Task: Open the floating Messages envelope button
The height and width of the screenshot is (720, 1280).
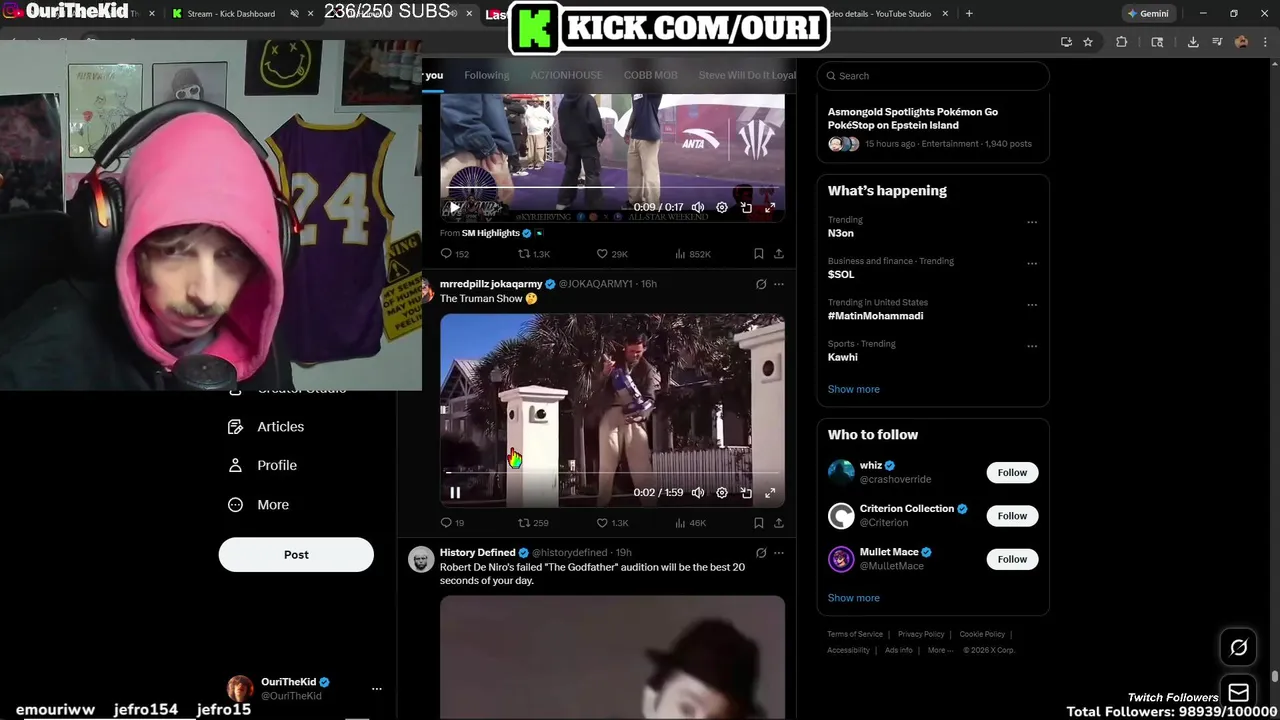Action: pyautogui.click(x=1238, y=692)
